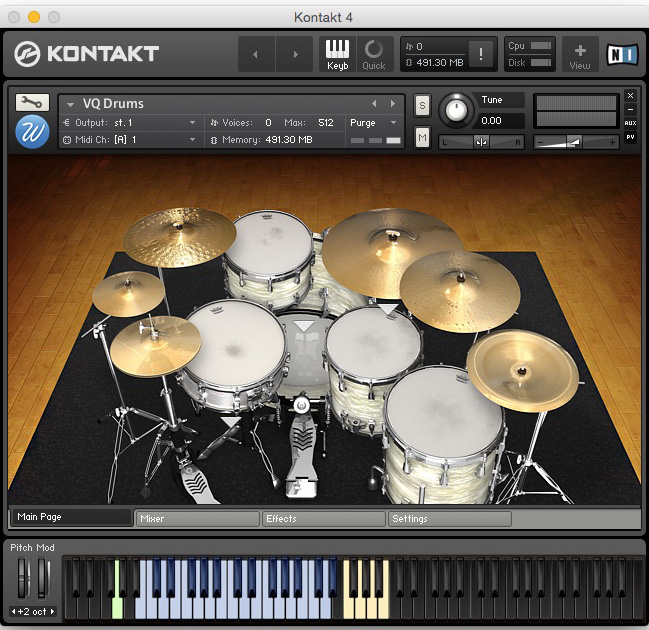
Task: Open the View options menu
Action: coord(580,54)
